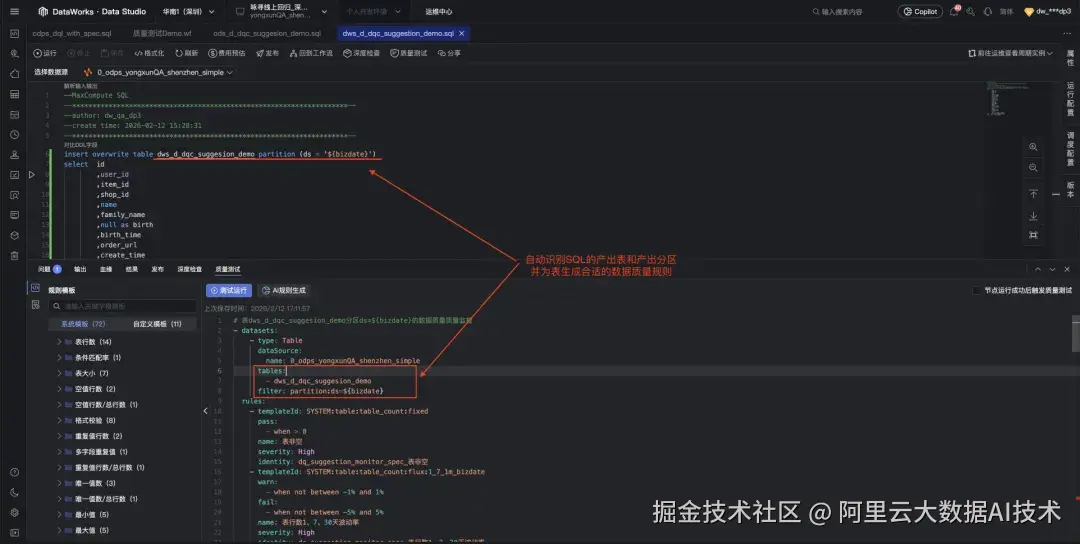
Task: Click the 发布 publish toolbar button
Action: click(267, 53)
